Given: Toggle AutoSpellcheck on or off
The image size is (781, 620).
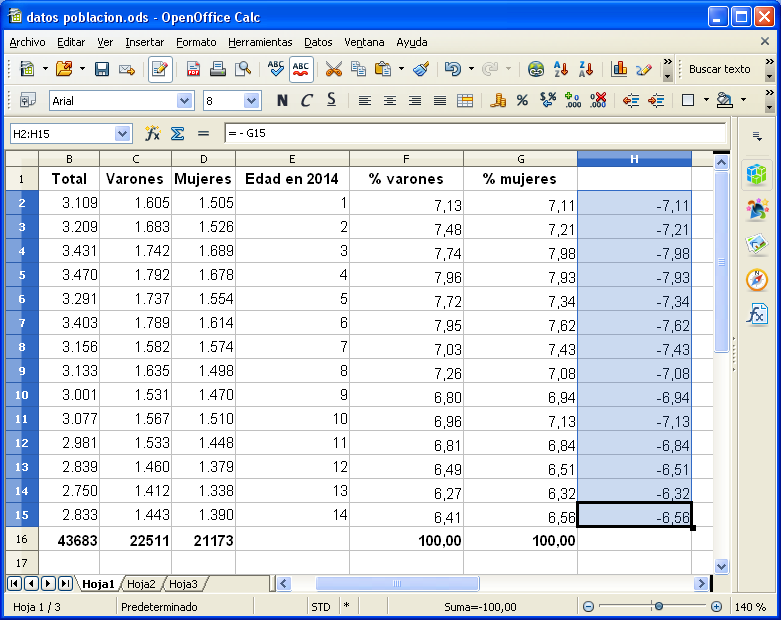Looking at the screenshot, I should [x=301, y=69].
